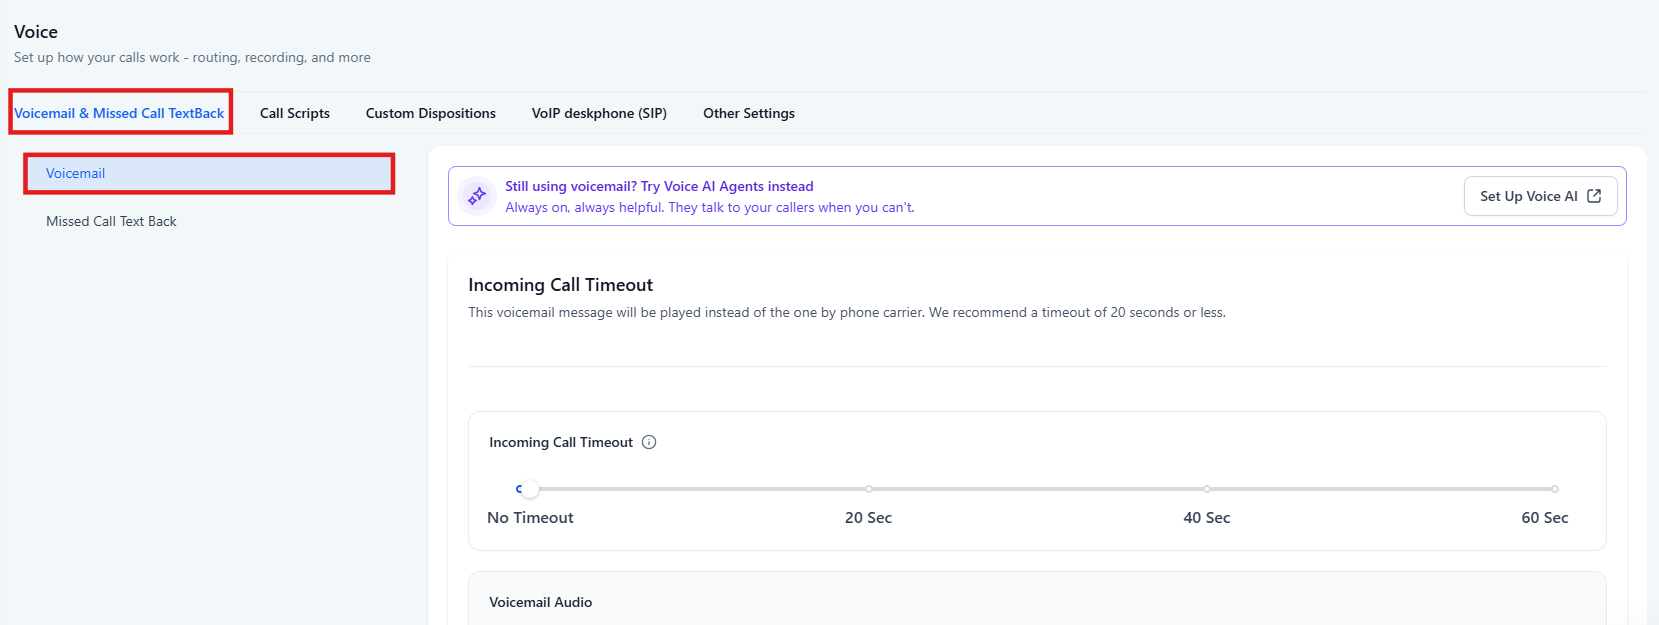The image size is (1659, 625).
Task: Click the info icon next to Incoming Call Timeout
Action: (649, 442)
